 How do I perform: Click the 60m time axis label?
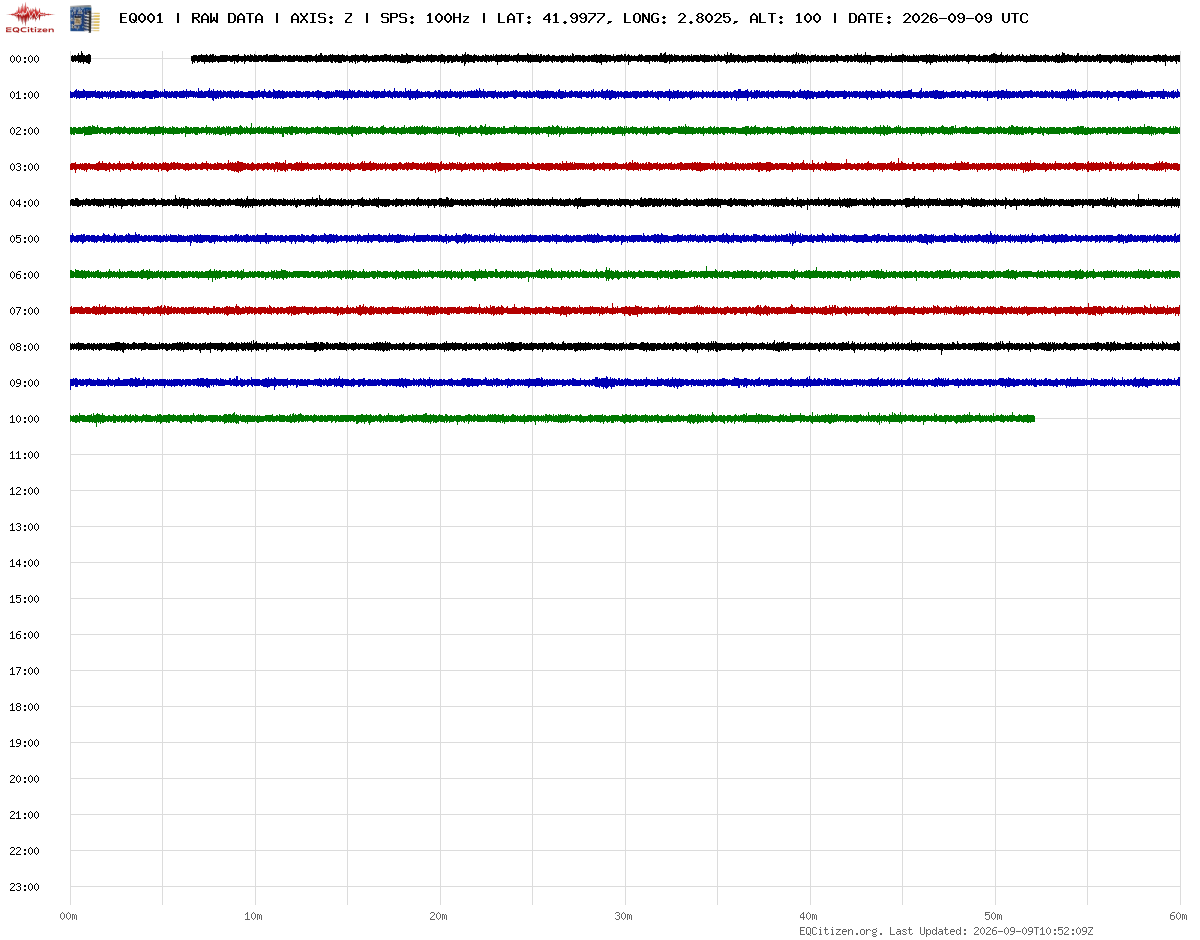point(1178,916)
